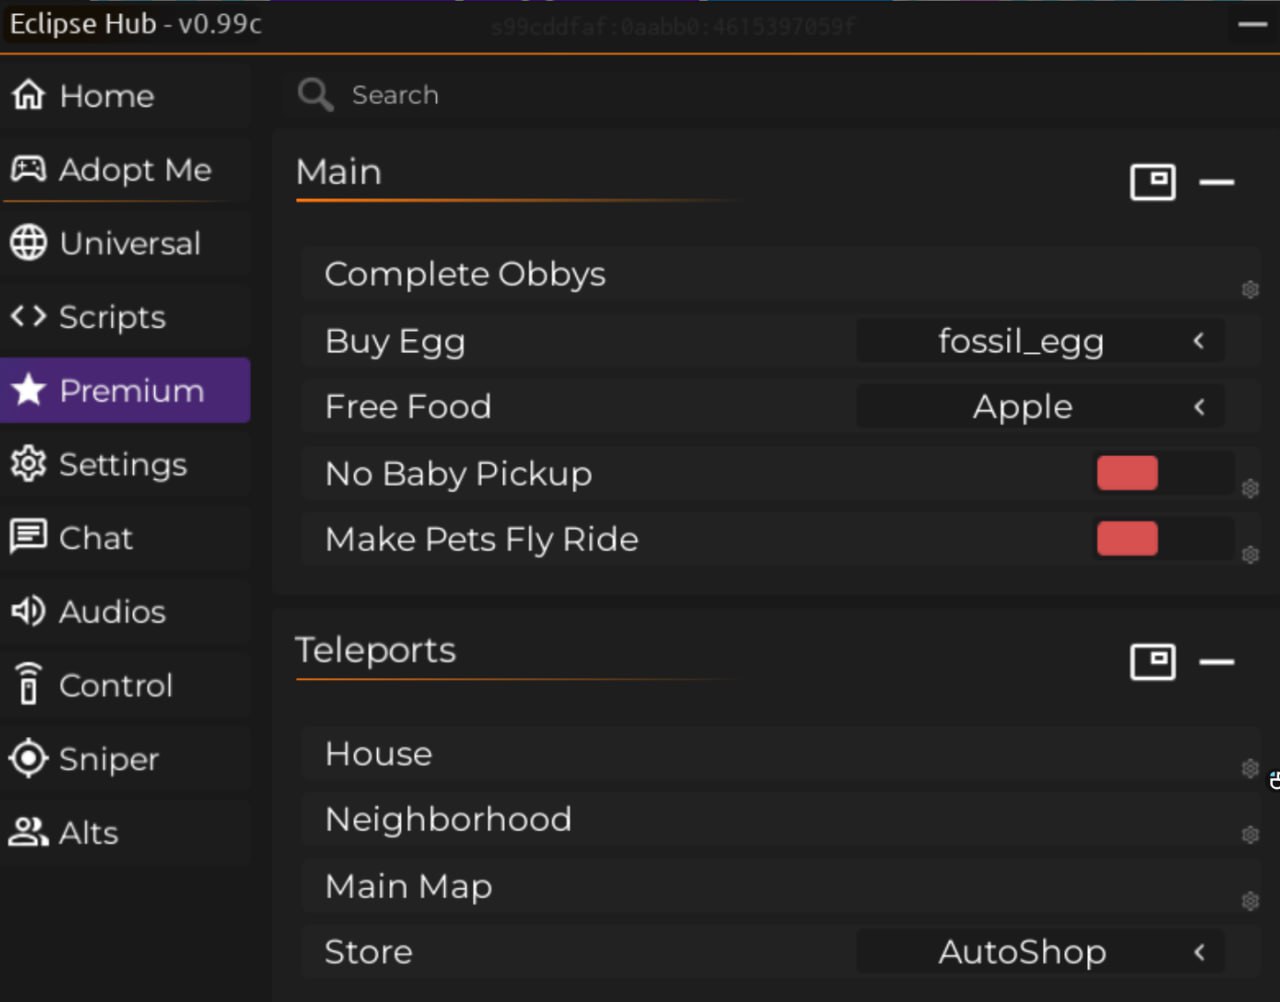Screen dimensions: 1280x1002
Task: Teleport to Main Map
Action: 780,886
